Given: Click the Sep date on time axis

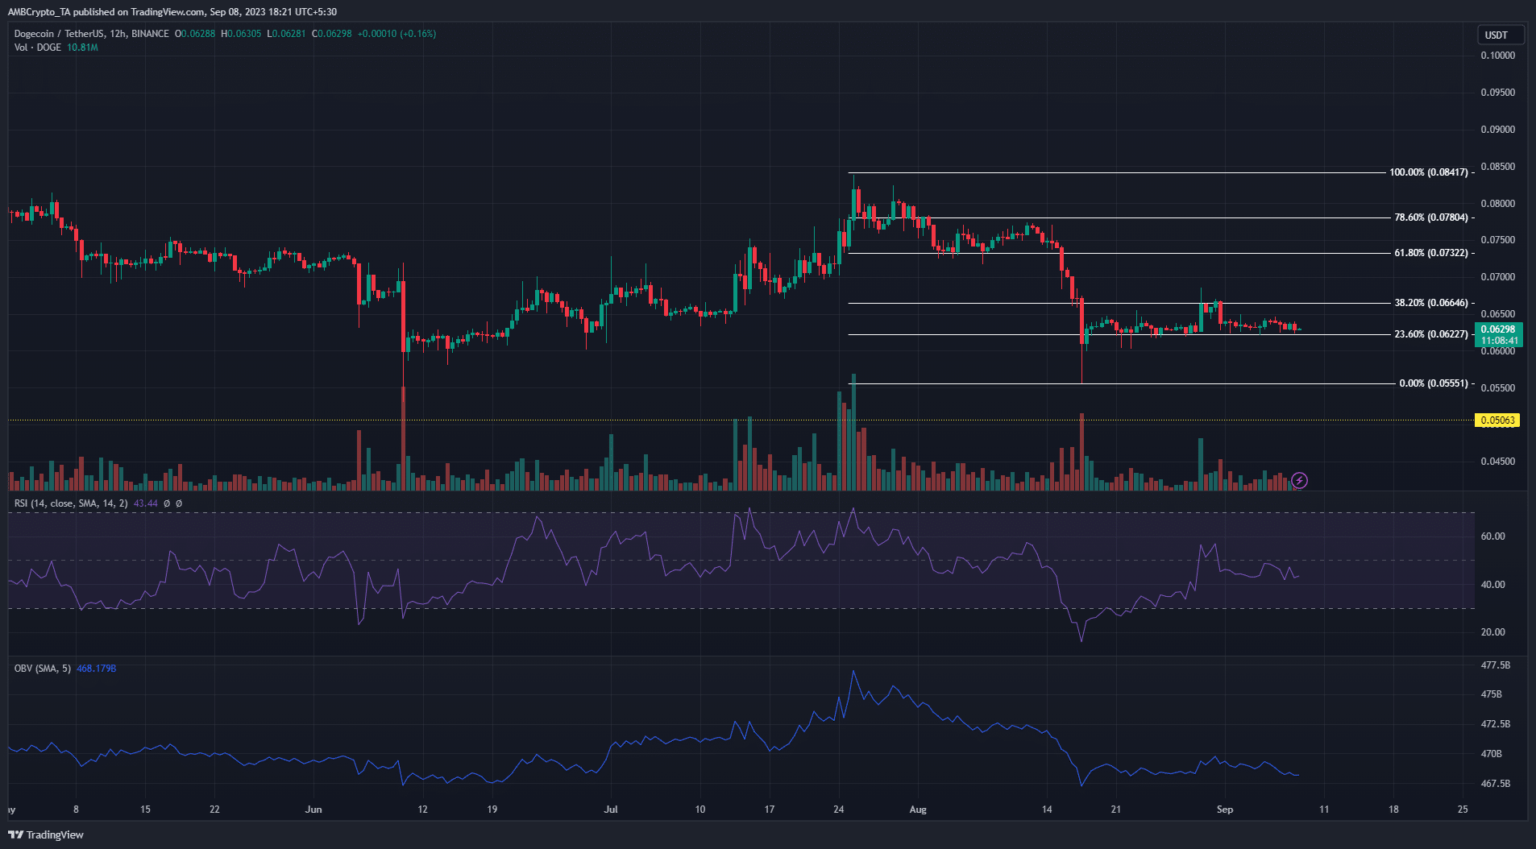Looking at the screenshot, I should pos(1224,810).
